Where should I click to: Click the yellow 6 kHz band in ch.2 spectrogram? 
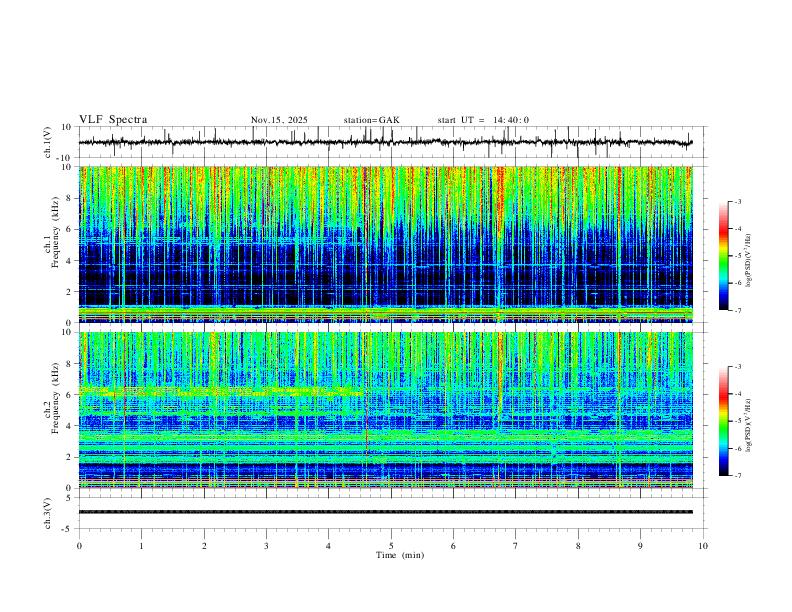[x=220, y=391]
